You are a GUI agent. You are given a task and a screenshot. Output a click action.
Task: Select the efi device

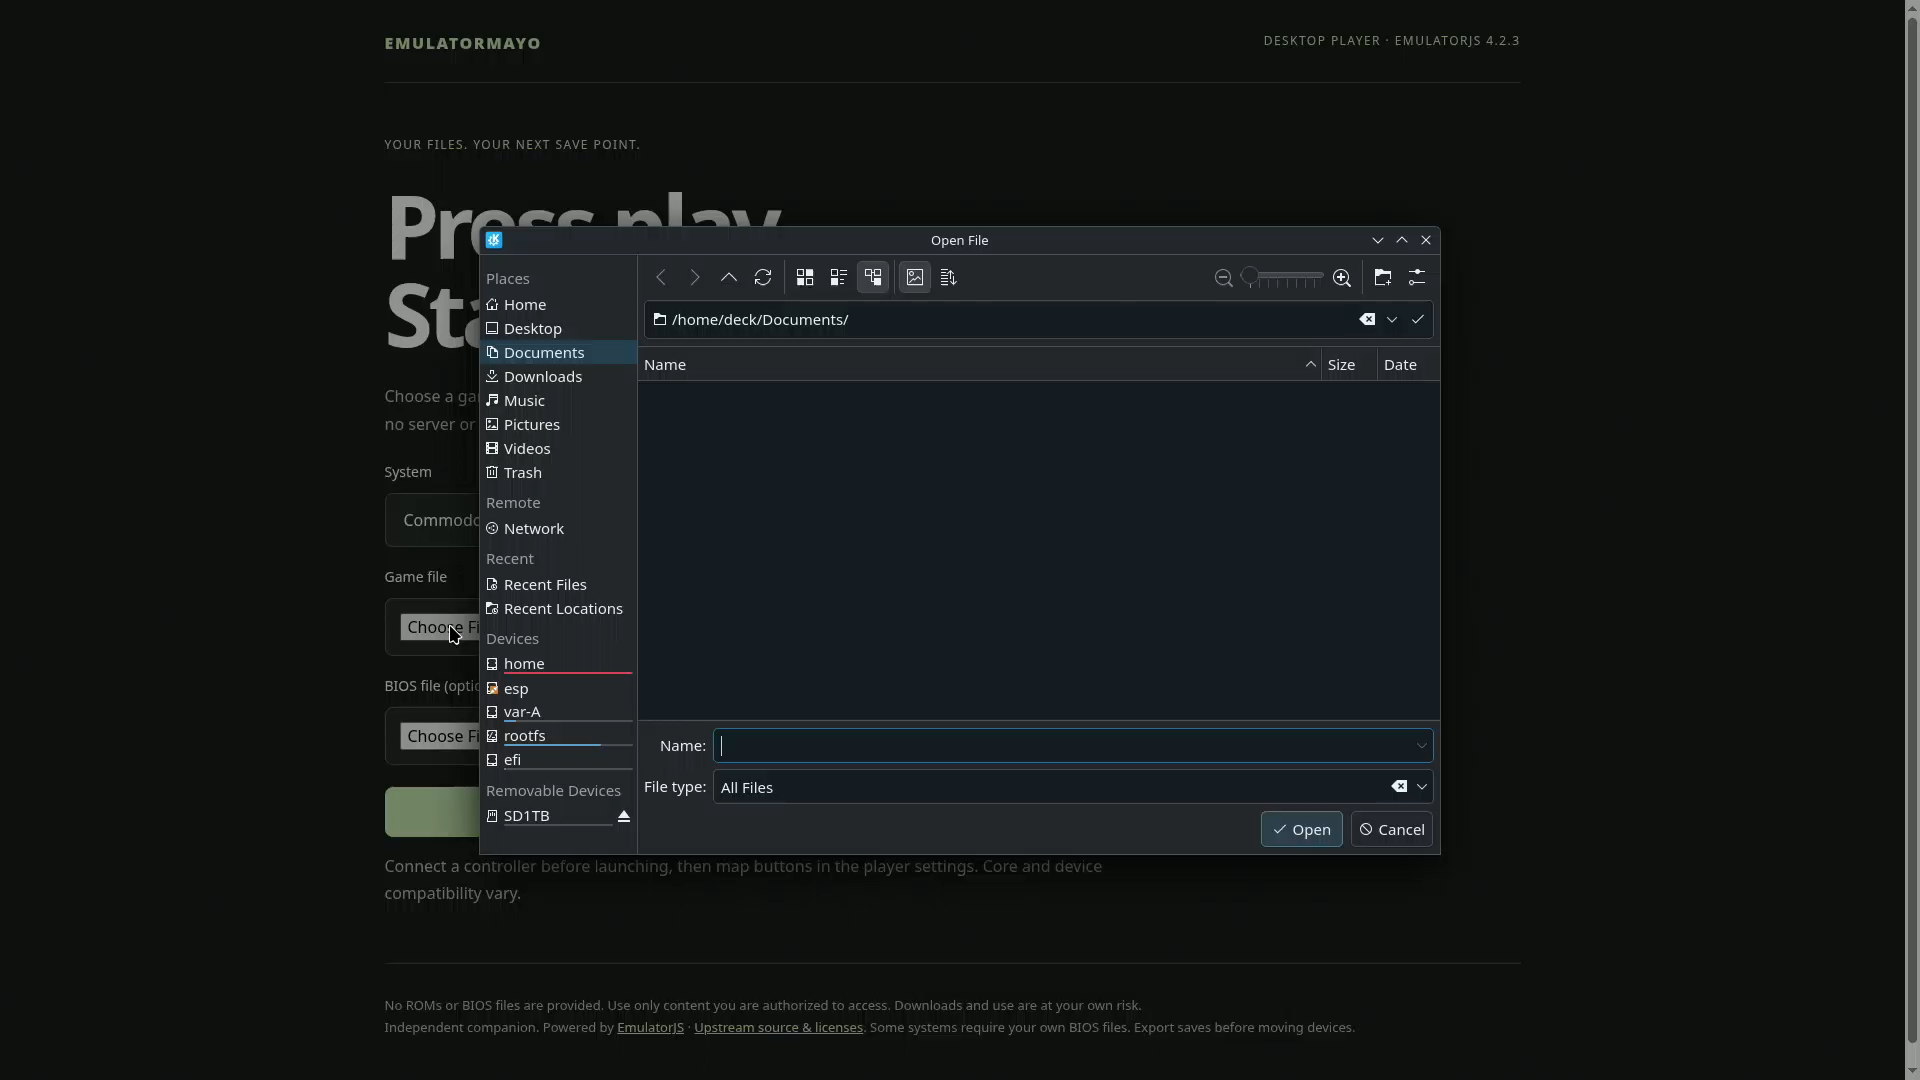[558, 760]
